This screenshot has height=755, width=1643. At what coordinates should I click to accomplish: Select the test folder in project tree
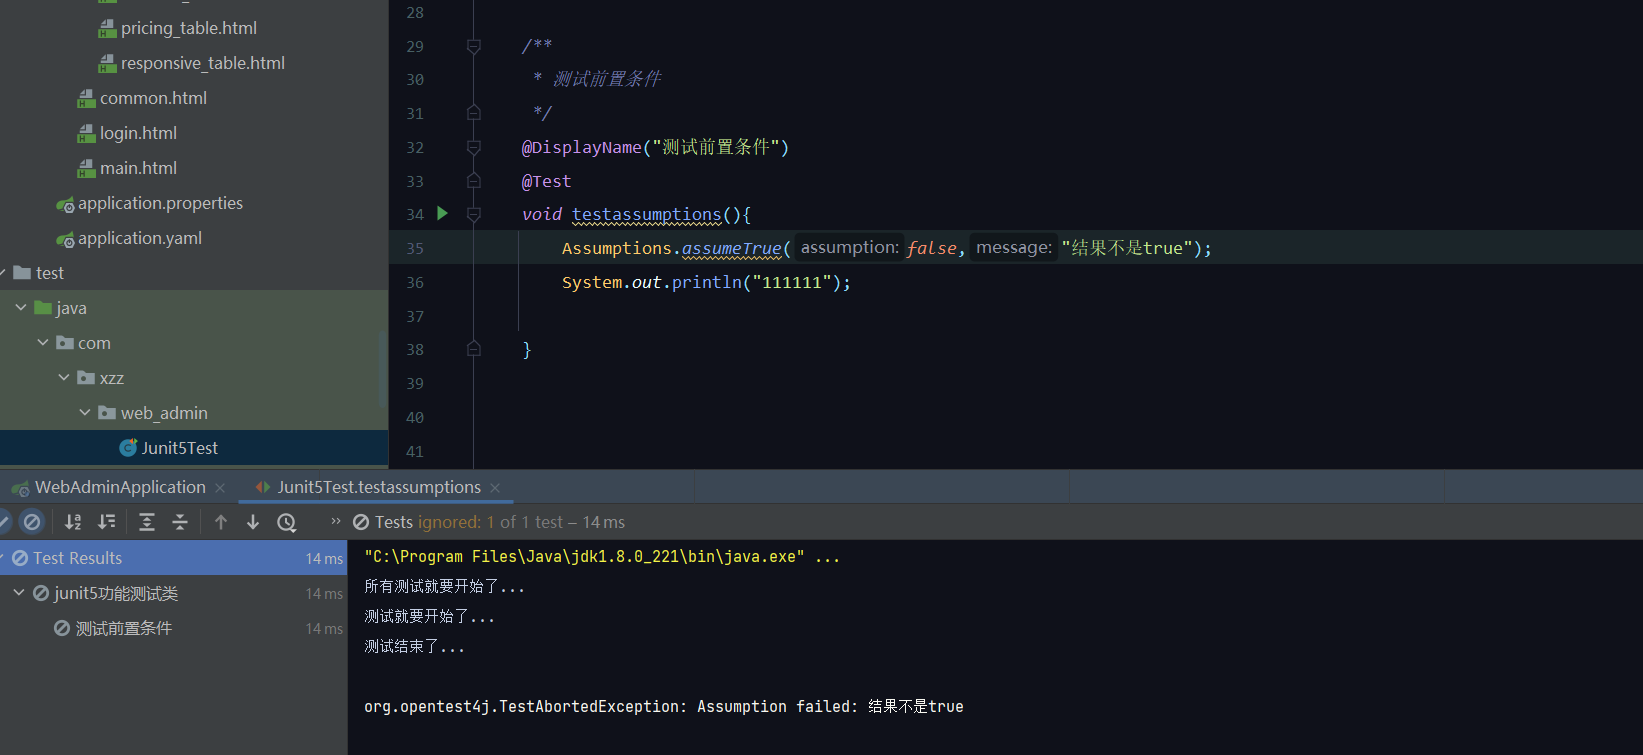tap(50, 273)
